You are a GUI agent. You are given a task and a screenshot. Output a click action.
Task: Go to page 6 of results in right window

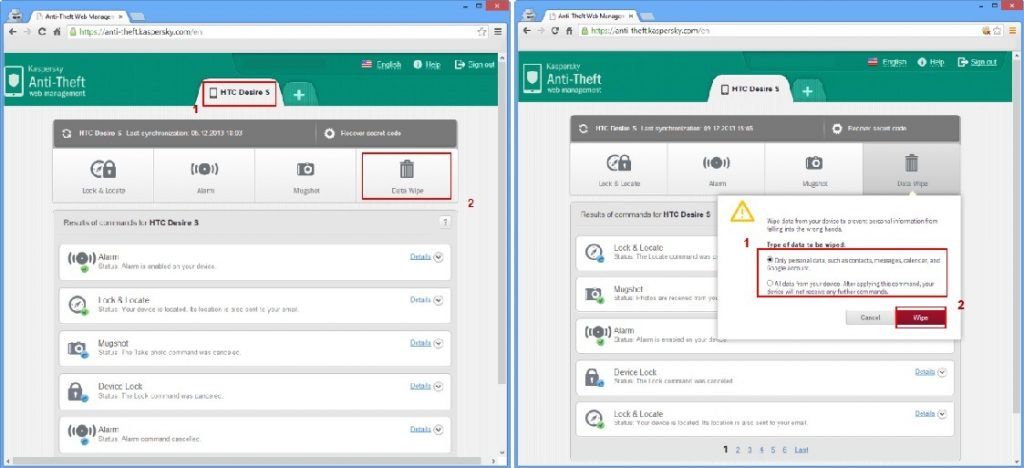[x=784, y=450]
